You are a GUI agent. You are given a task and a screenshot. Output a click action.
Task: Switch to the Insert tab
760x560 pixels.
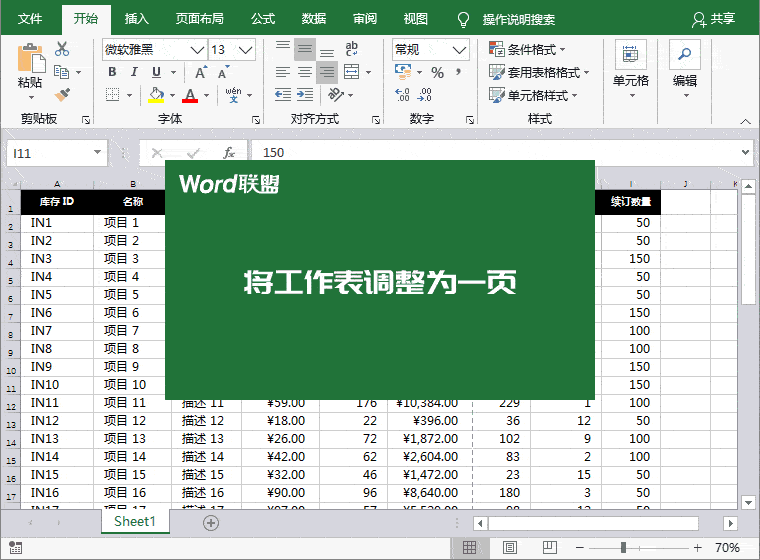(x=137, y=19)
